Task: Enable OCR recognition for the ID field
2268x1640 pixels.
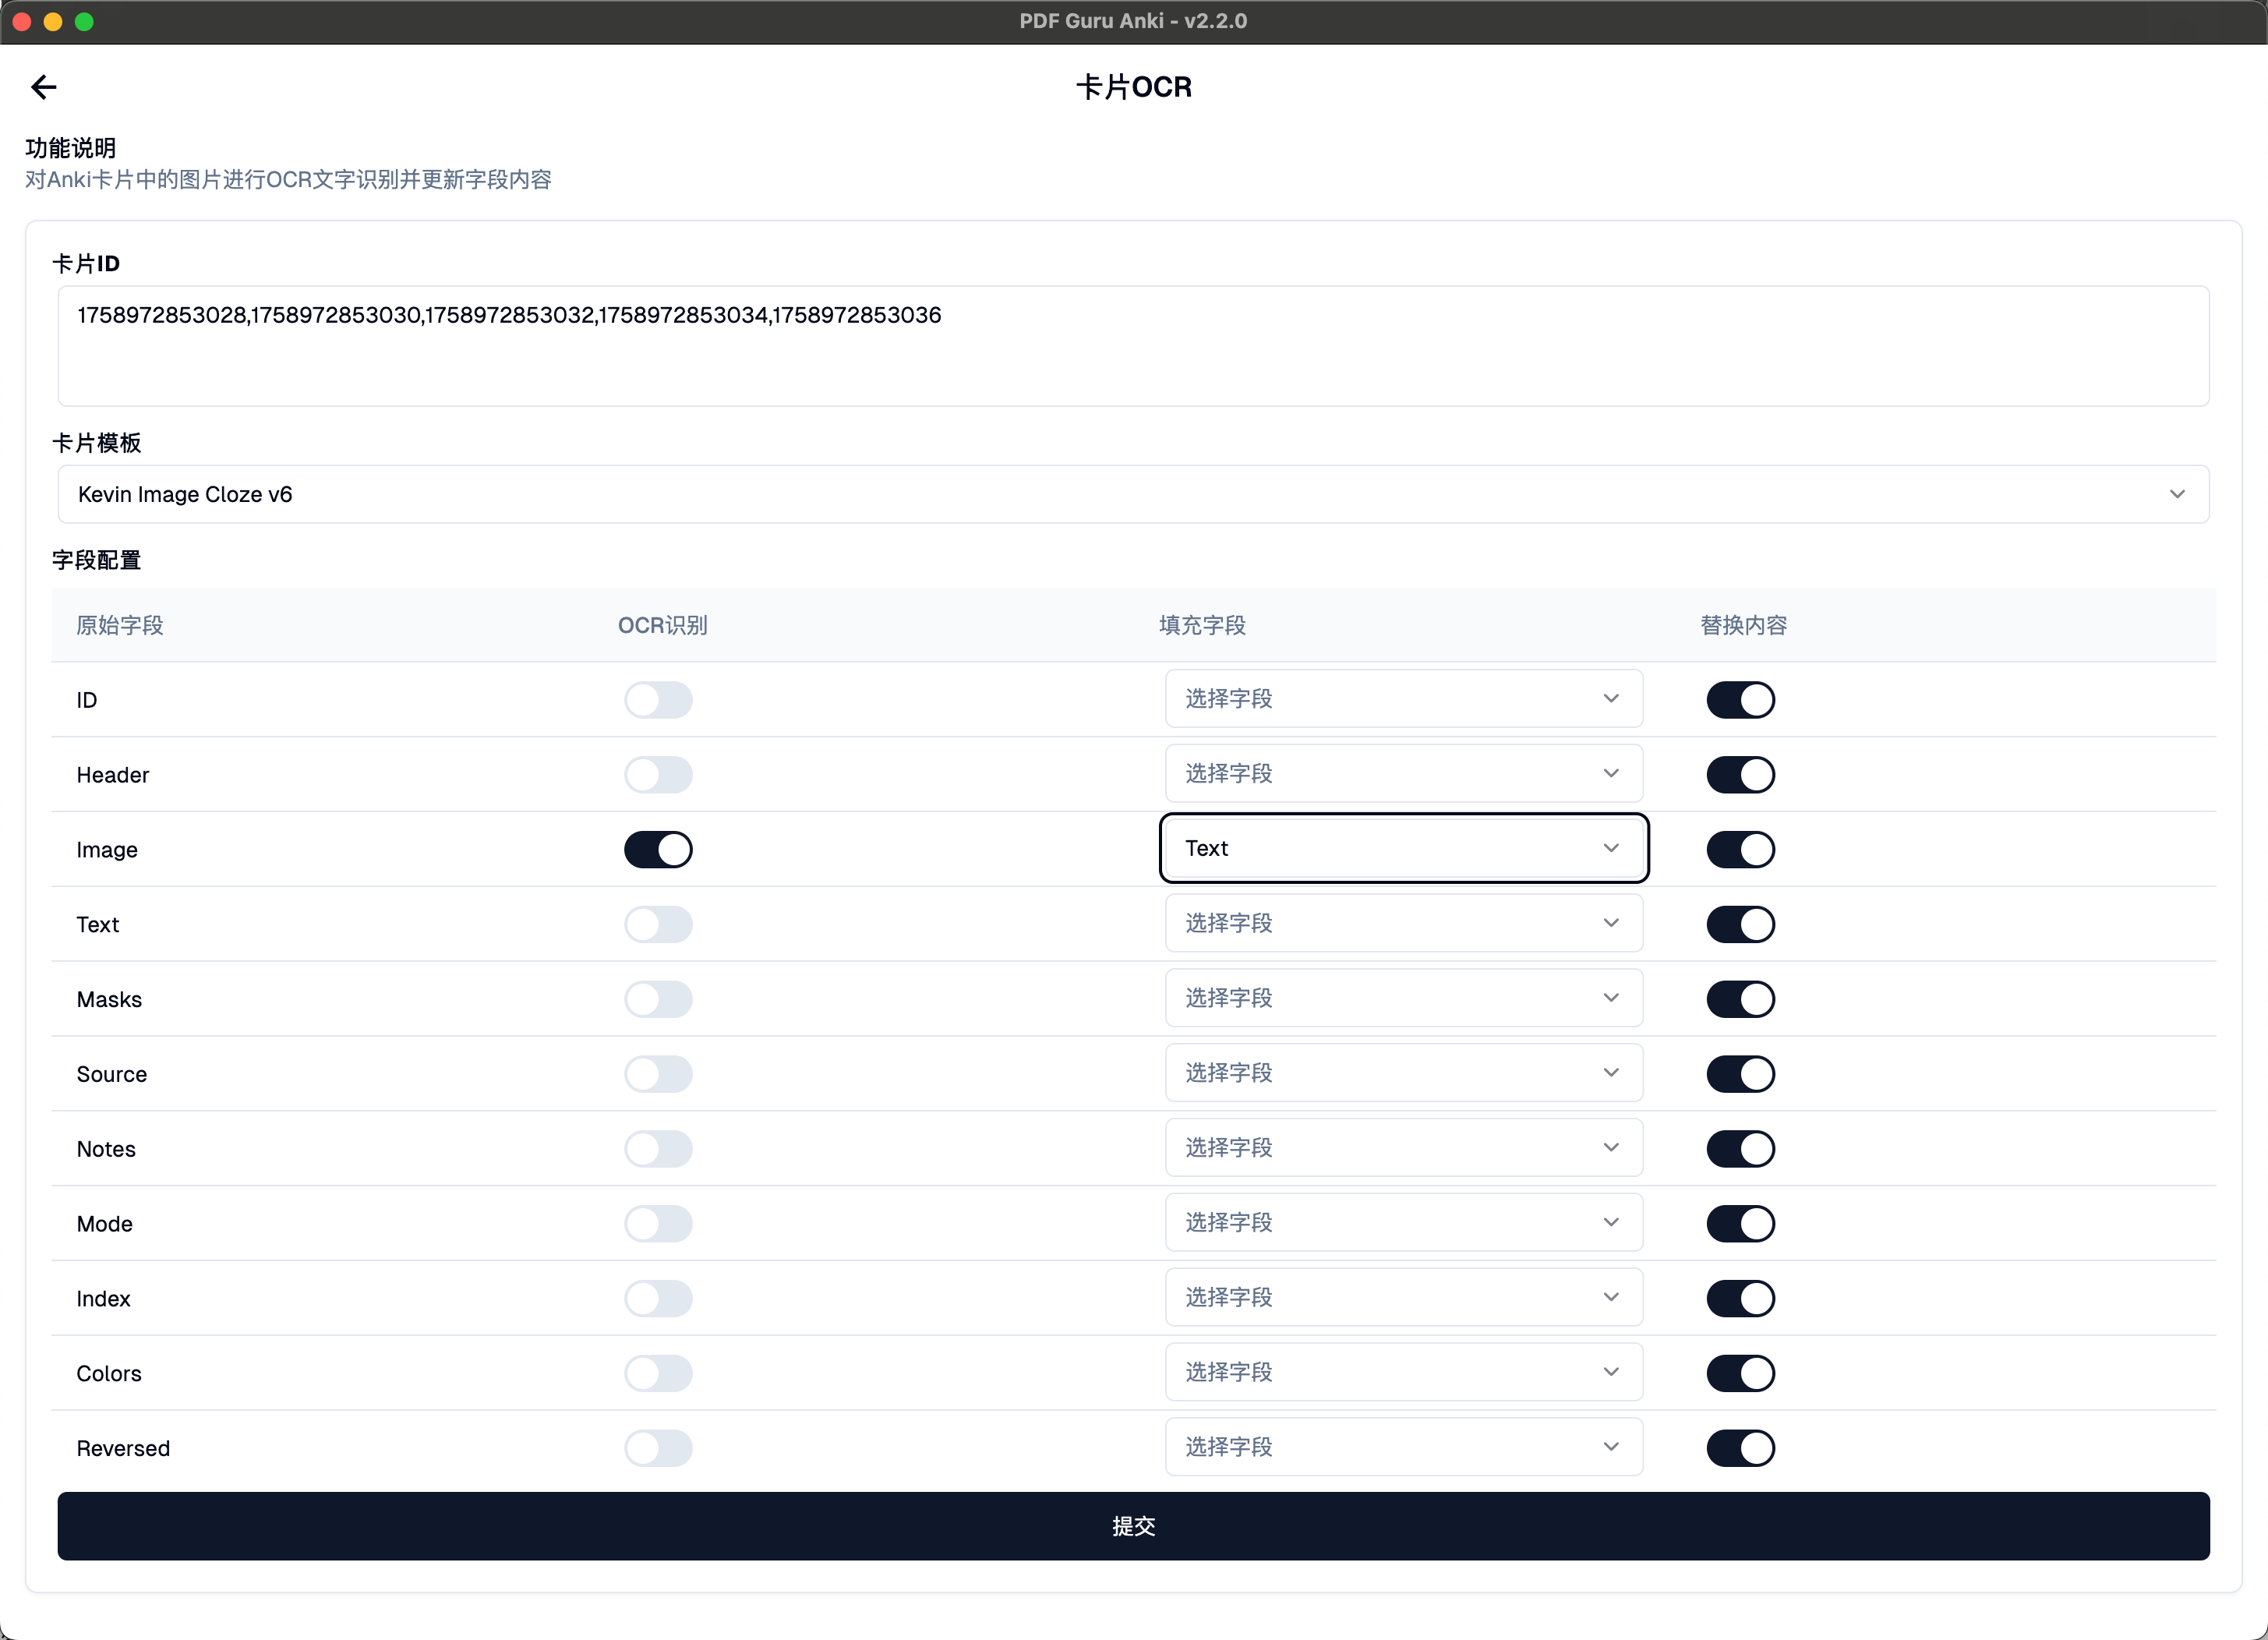Action: 658,700
